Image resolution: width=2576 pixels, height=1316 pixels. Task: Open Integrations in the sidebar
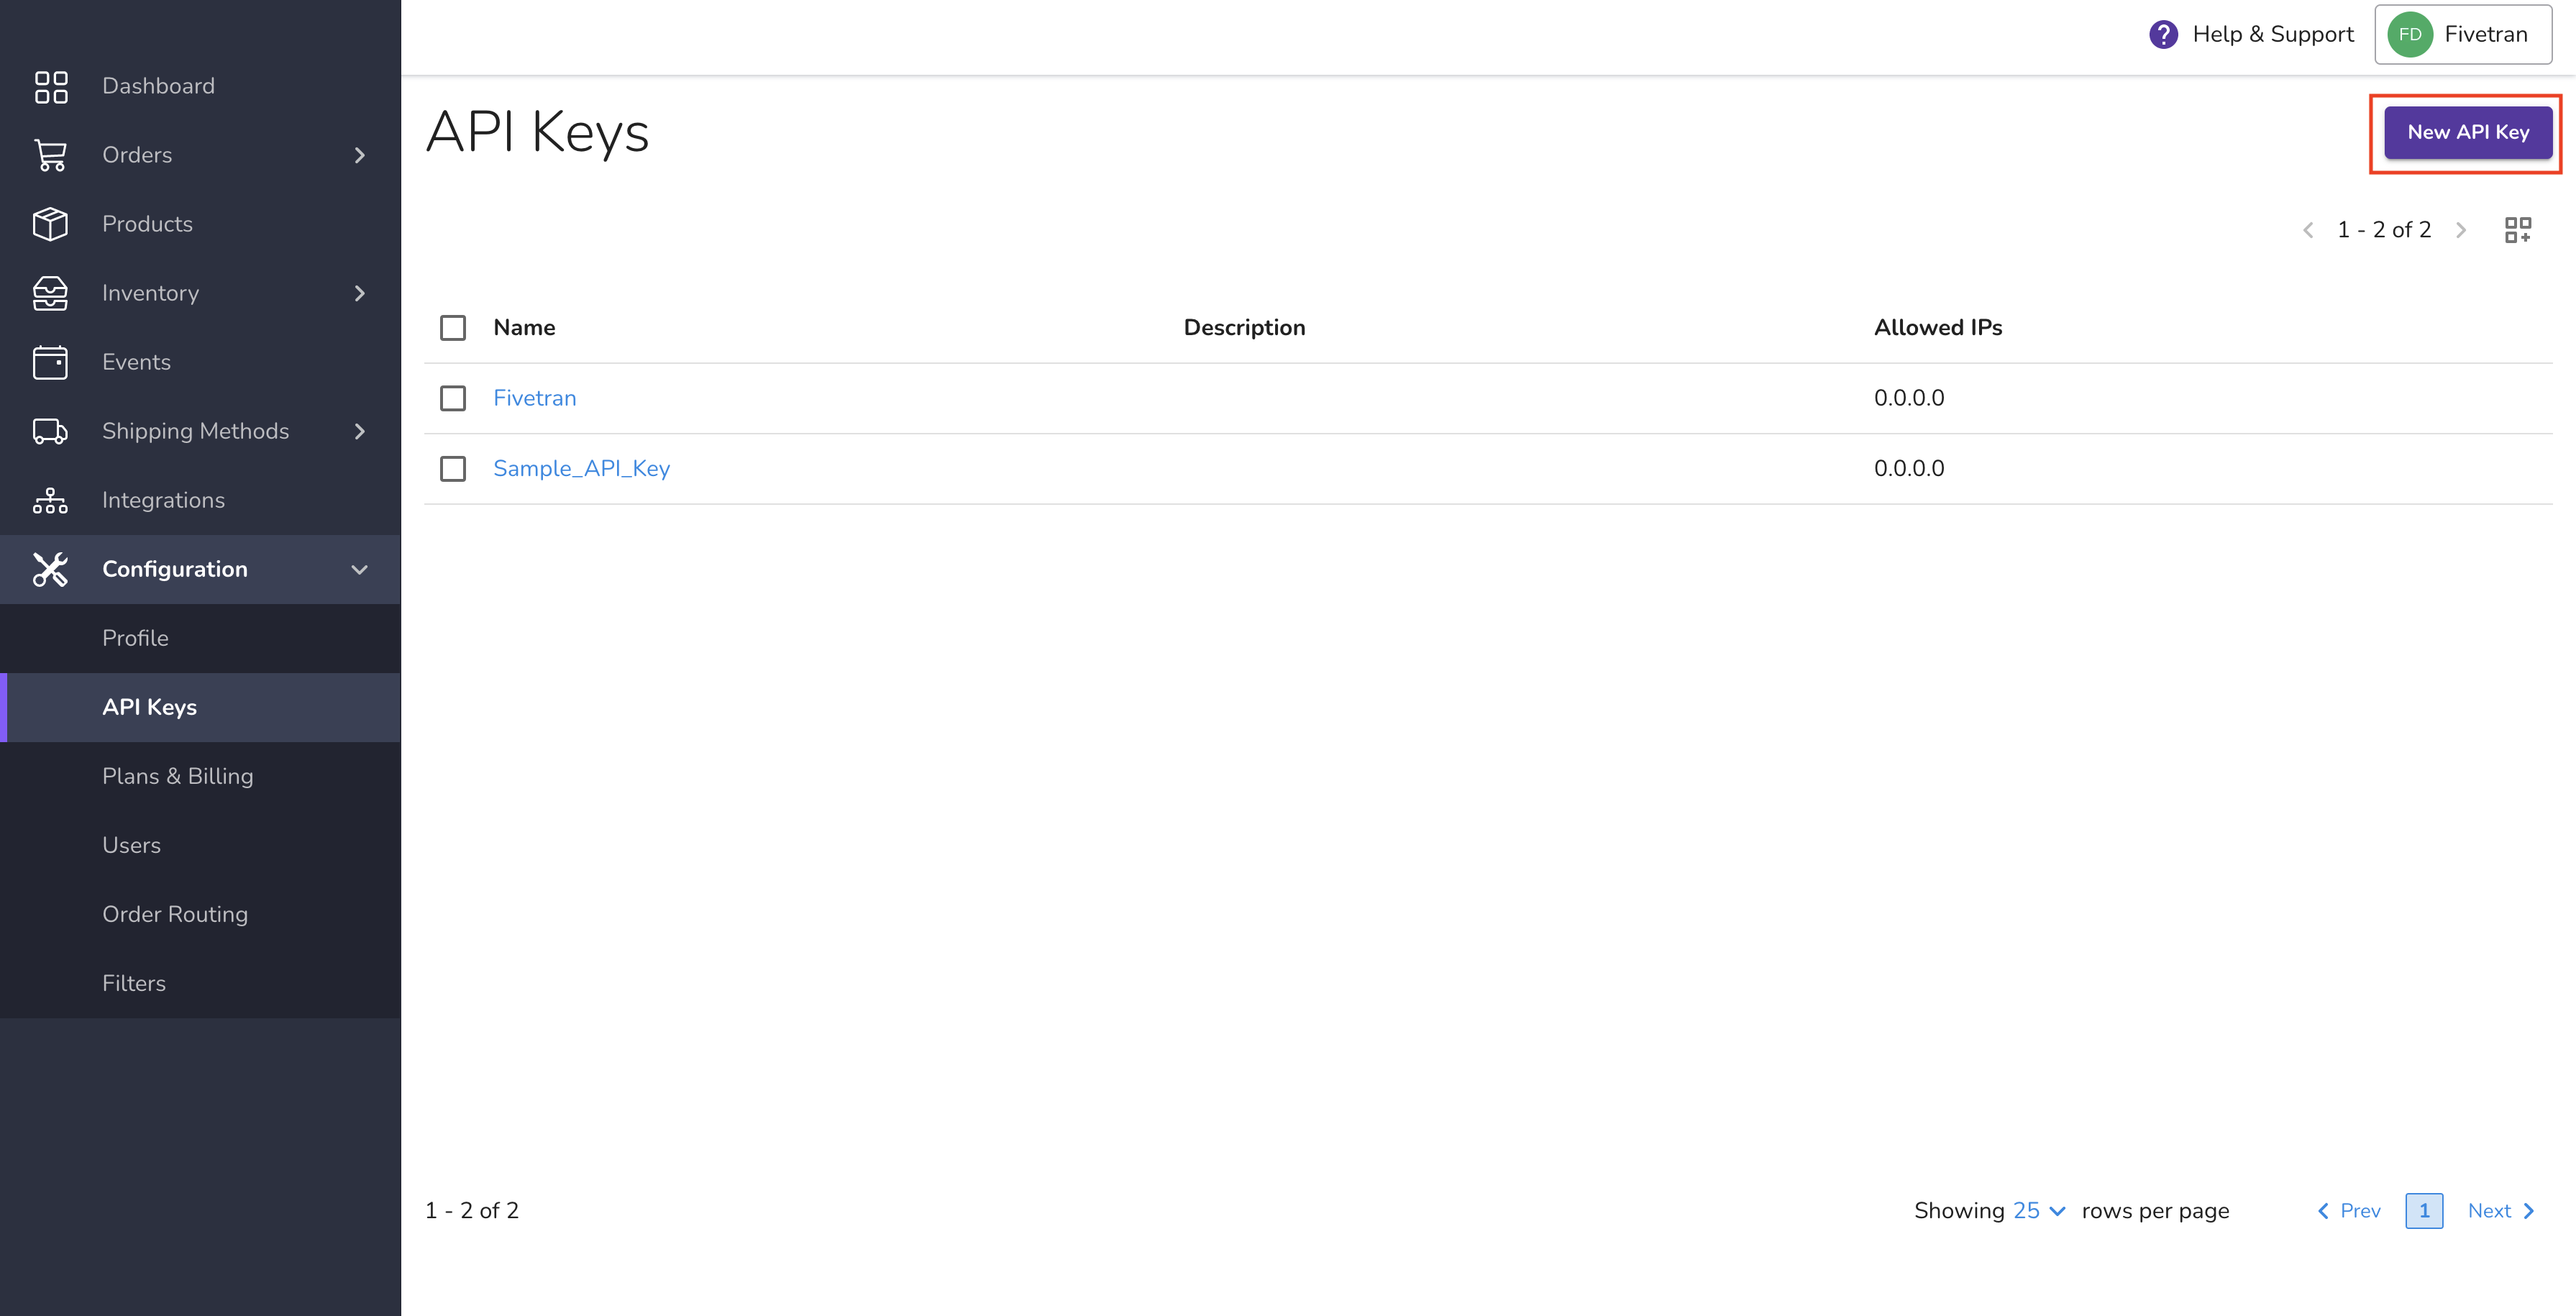[200, 500]
